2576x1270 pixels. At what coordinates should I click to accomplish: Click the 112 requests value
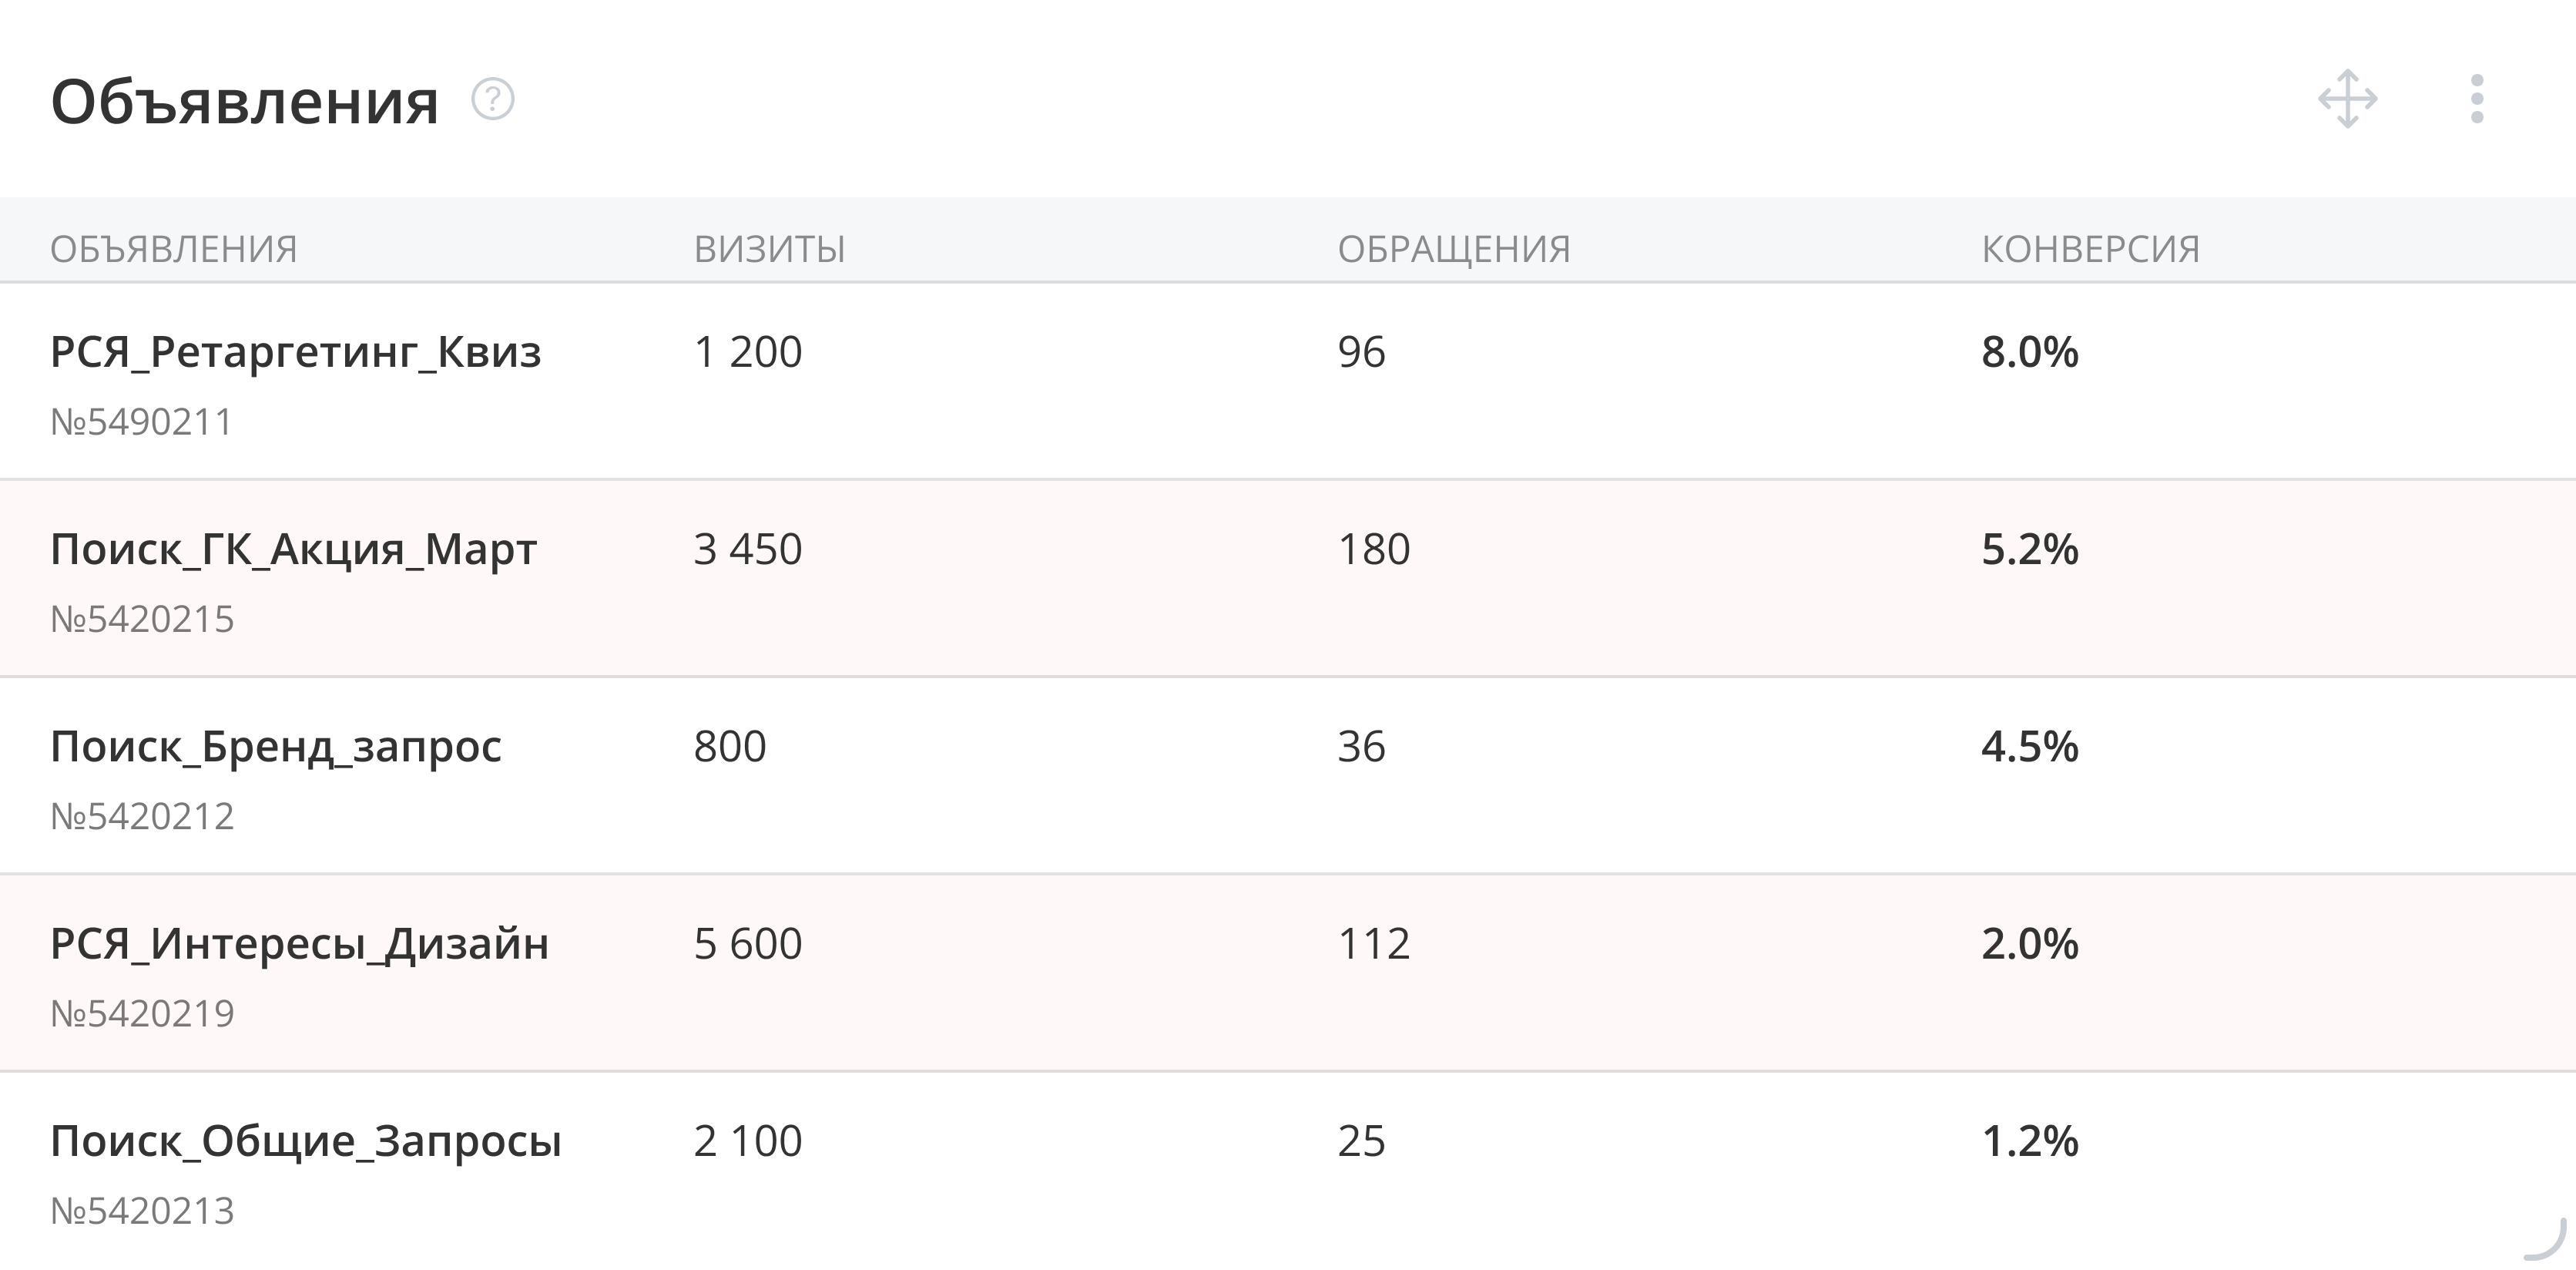pyautogui.click(x=1373, y=943)
